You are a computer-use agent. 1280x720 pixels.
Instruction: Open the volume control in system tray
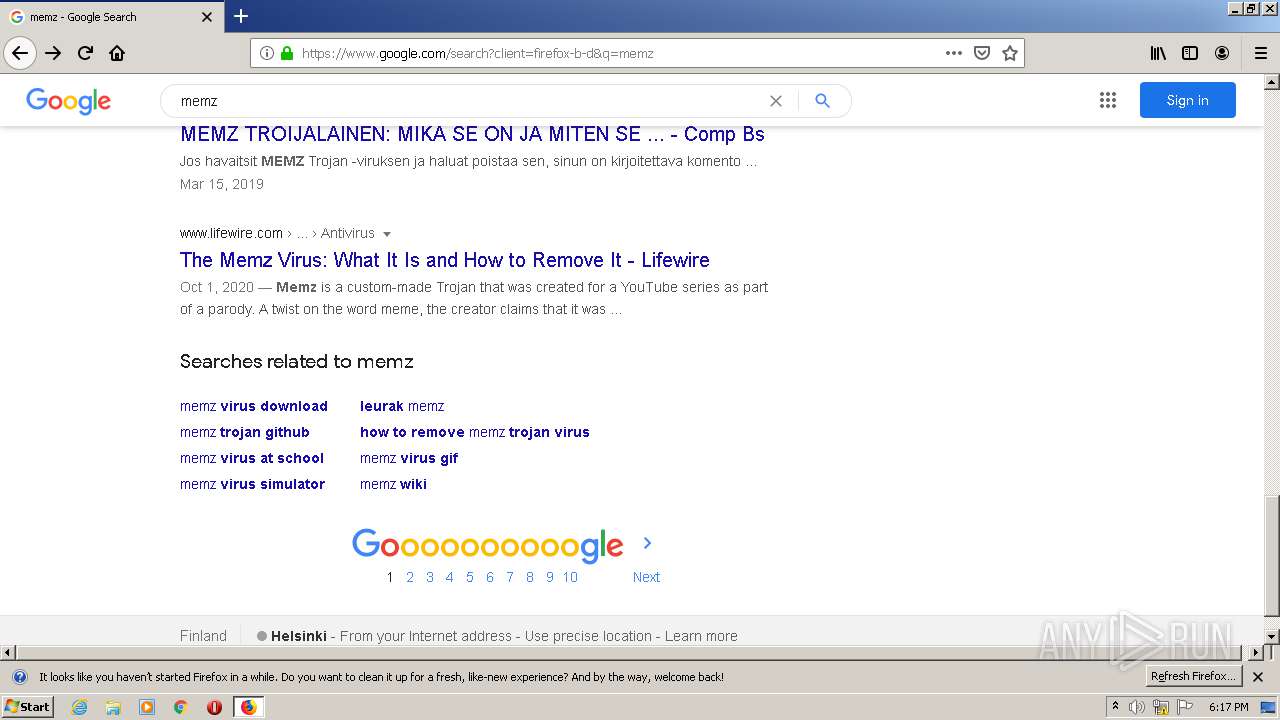(x=1137, y=707)
